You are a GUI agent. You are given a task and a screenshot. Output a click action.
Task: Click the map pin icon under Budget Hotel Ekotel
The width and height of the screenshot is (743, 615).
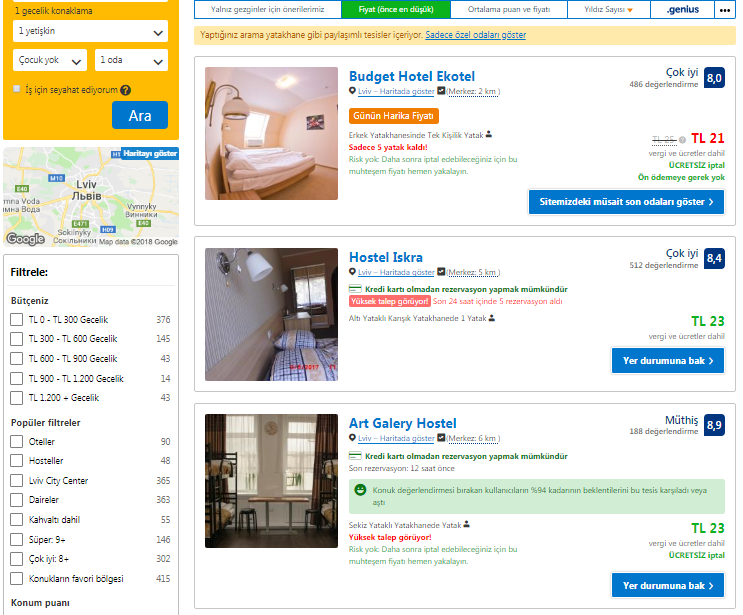click(352, 91)
